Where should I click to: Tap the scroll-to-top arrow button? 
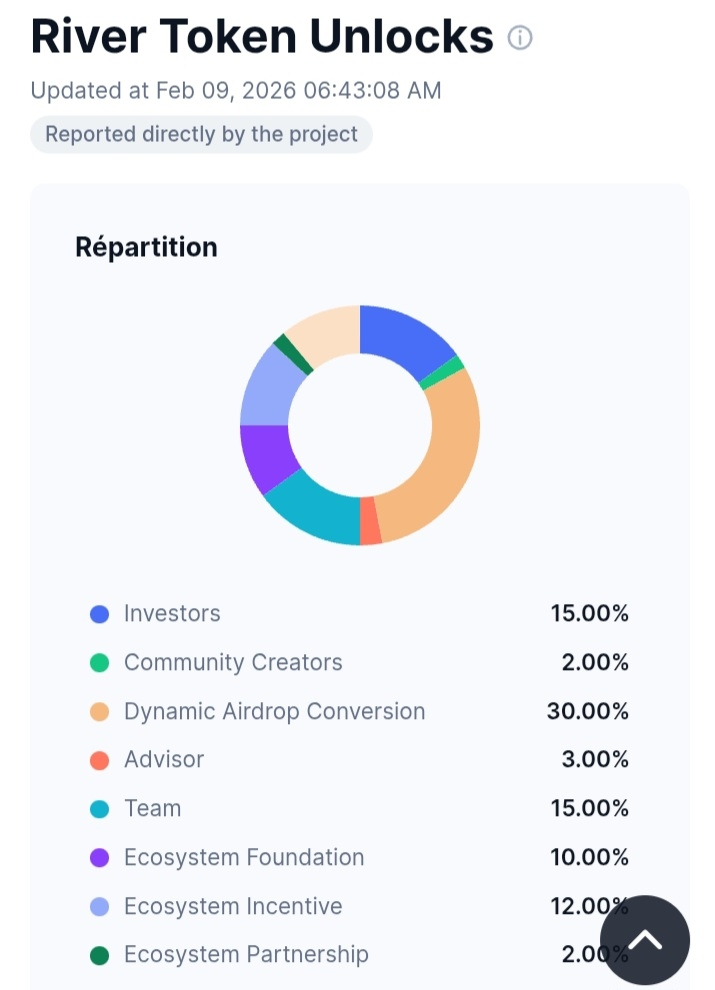click(645, 940)
